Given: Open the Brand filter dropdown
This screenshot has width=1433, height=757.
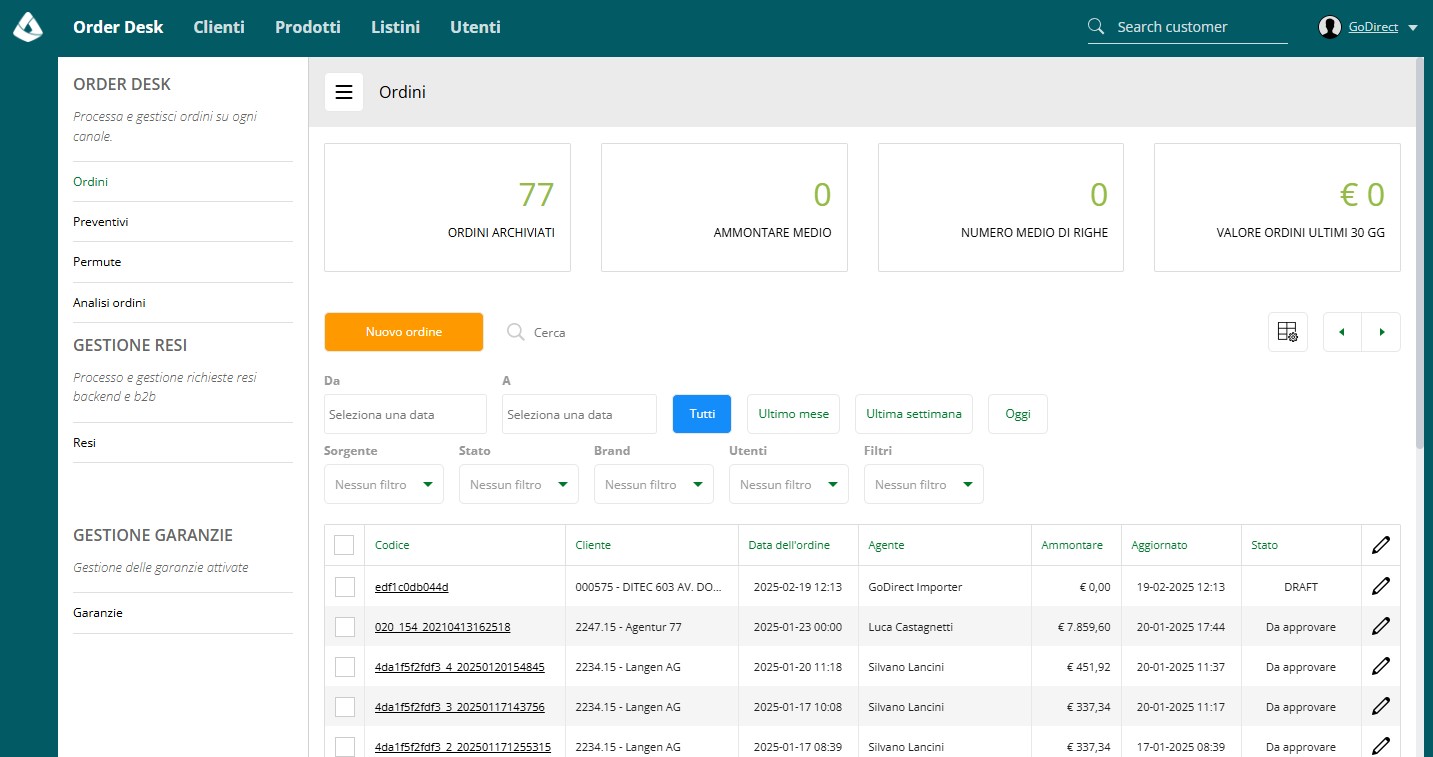Looking at the screenshot, I should pos(654,484).
